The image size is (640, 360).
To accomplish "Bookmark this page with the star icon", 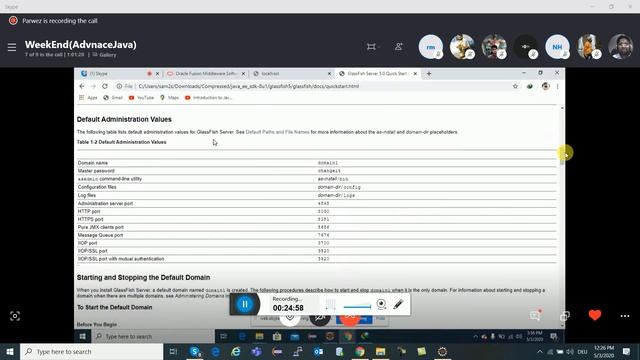I will (515, 86).
